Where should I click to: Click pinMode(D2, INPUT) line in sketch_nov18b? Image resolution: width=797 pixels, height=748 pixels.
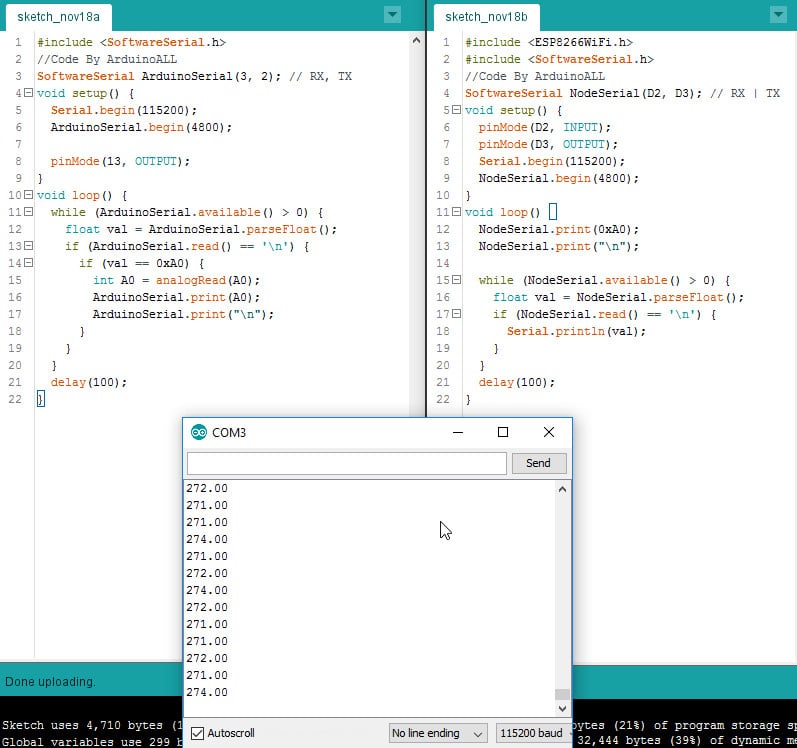[x=544, y=127]
